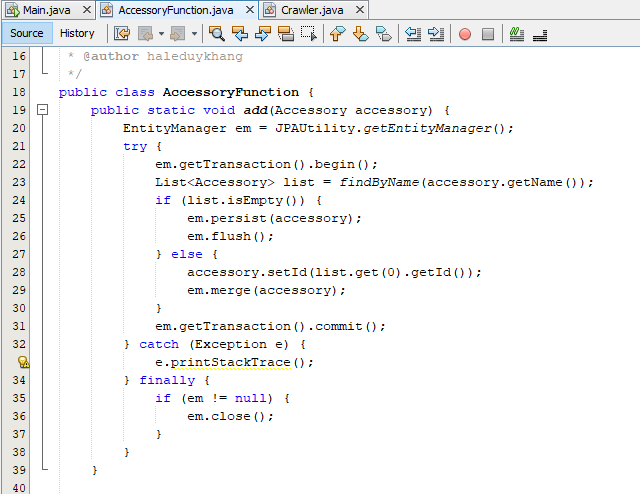Click Toggle Bookmark icon
Image resolution: width=640 pixels, height=494 pixels.
point(384,33)
